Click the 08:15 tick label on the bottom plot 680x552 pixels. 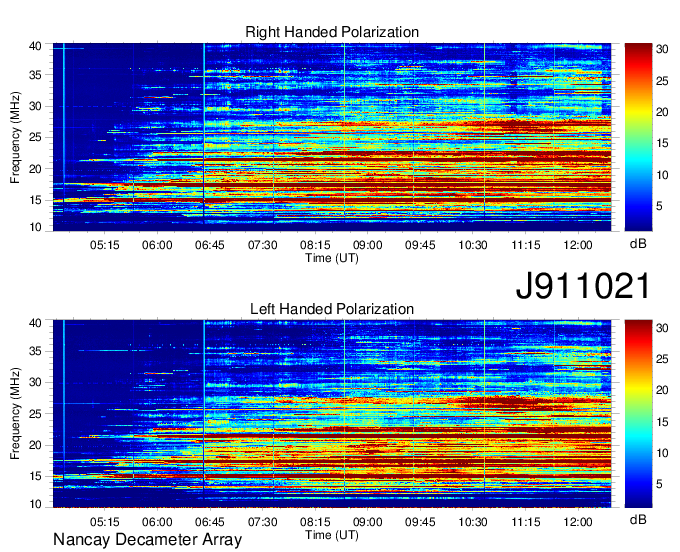[x=315, y=522]
